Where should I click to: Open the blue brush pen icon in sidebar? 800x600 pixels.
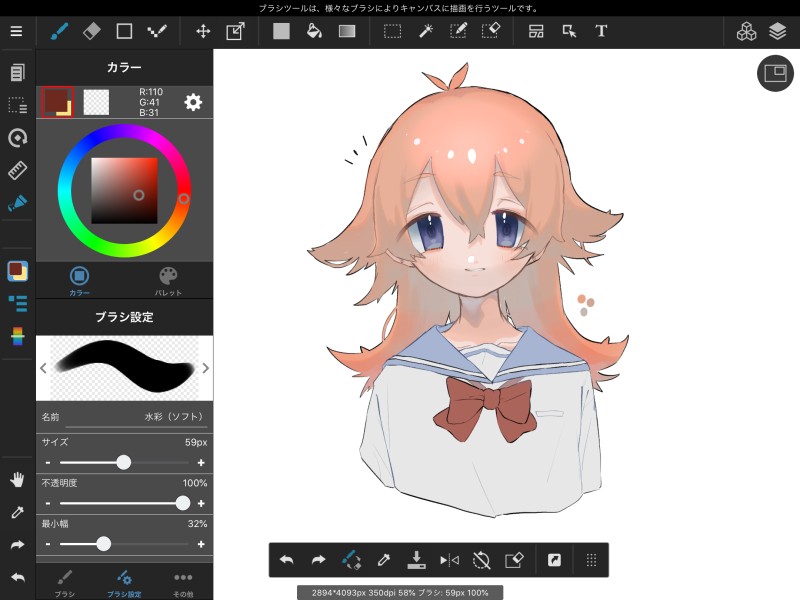17,203
